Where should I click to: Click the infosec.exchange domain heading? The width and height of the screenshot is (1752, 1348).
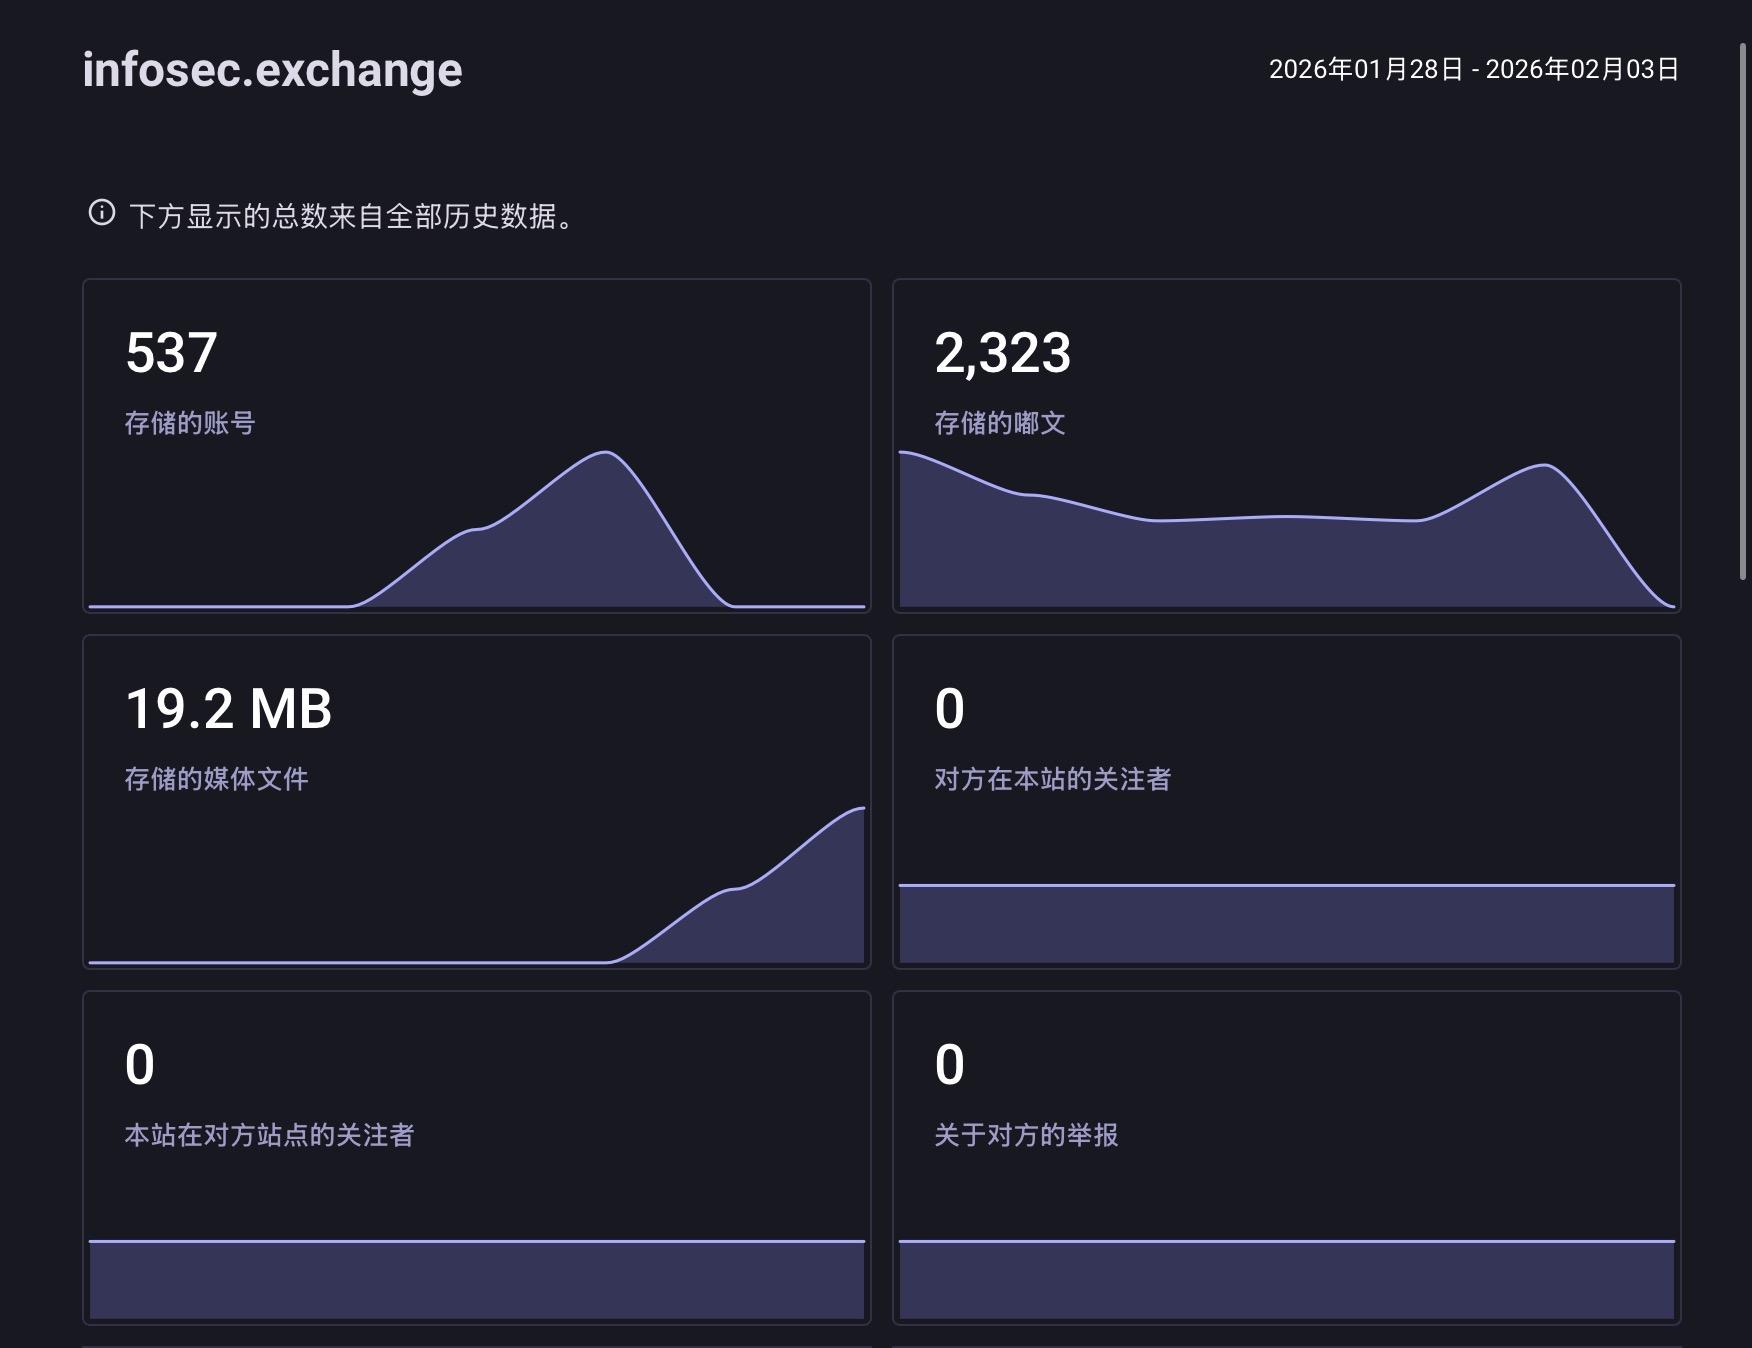[272, 70]
